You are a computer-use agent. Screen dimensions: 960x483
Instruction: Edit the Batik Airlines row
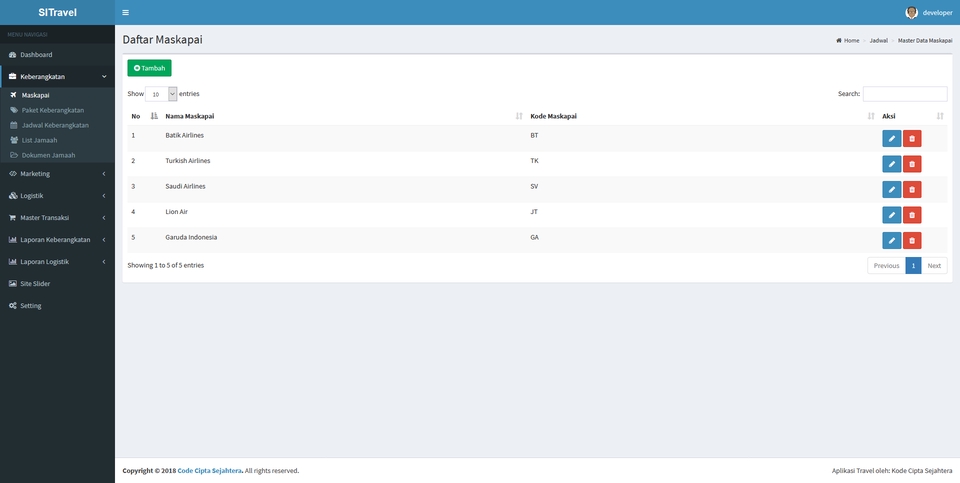[891, 138]
